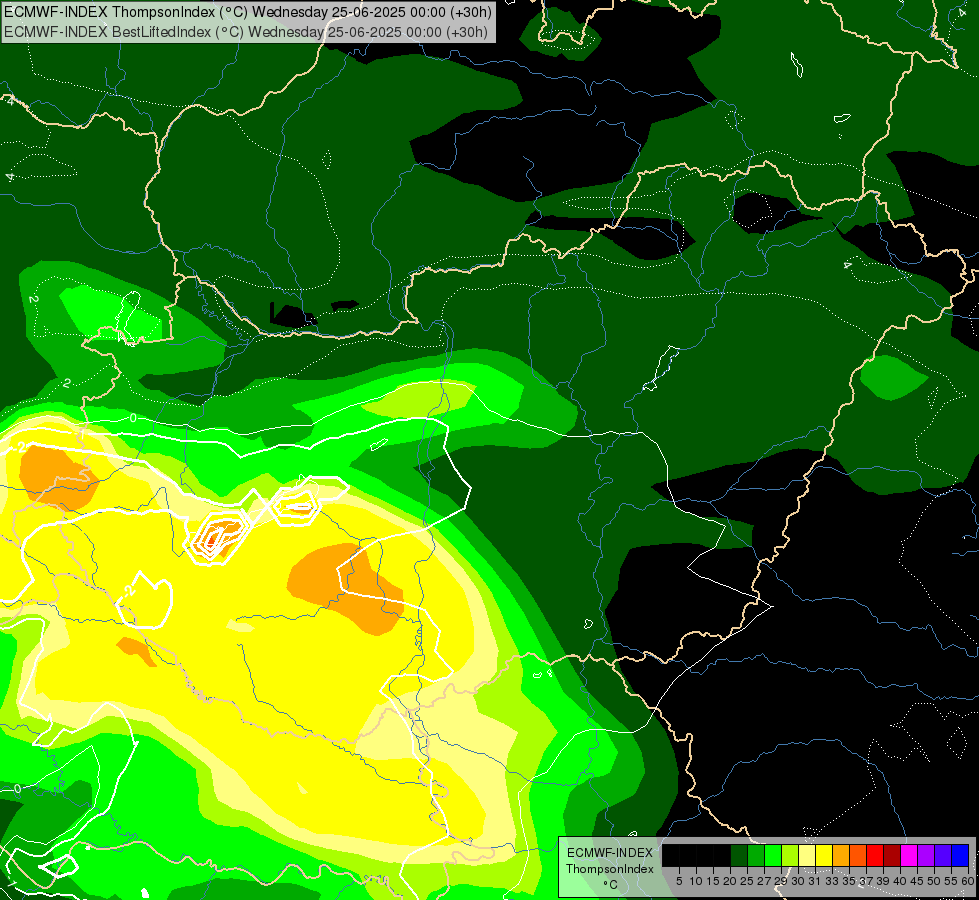This screenshot has height=900, width=979.
Task: Select the purple 45–50 legend swatch
Action: [926, 855]
